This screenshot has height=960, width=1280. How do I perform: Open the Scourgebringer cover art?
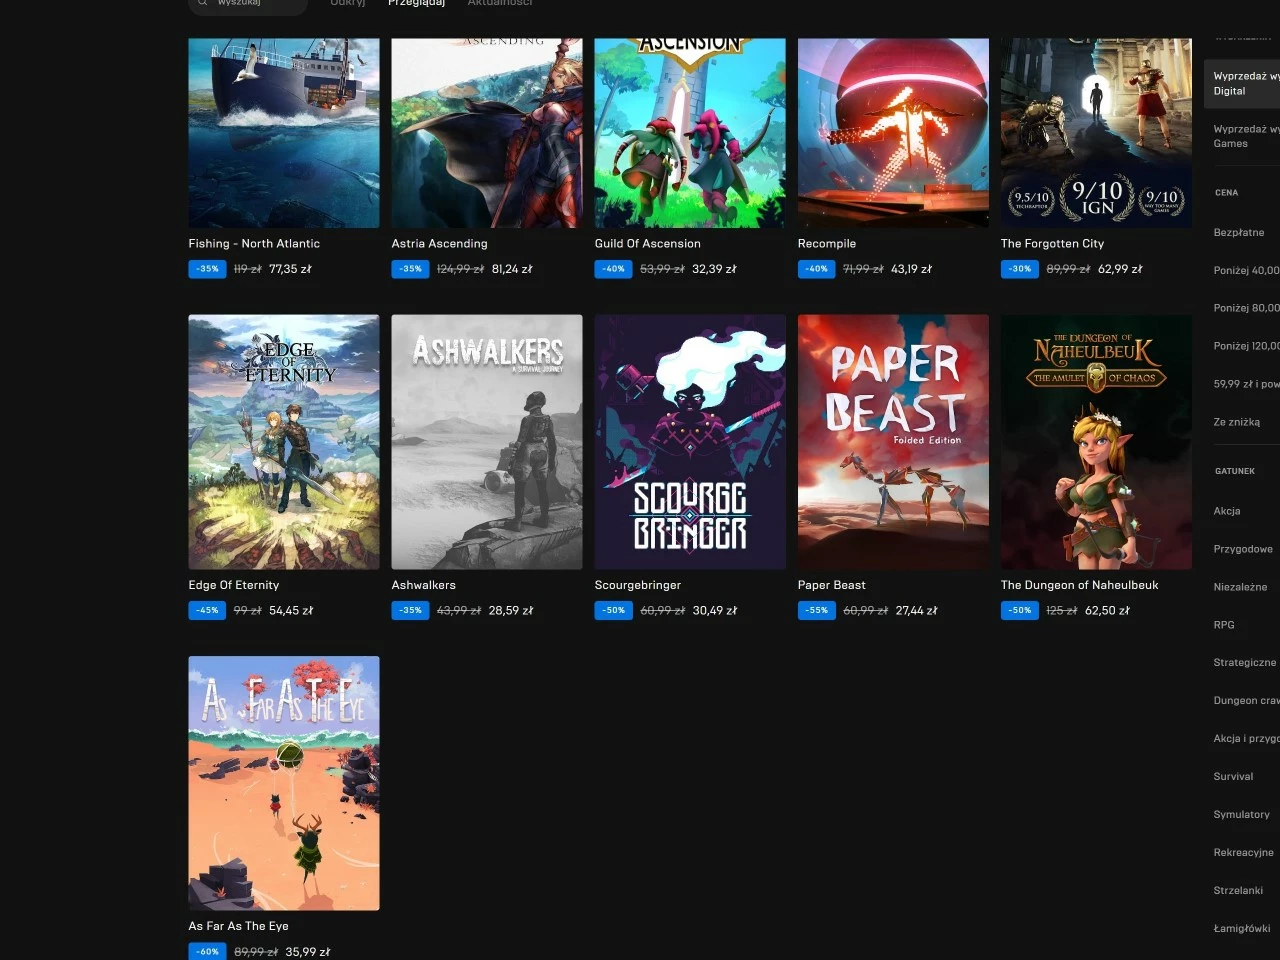(690, 442)
